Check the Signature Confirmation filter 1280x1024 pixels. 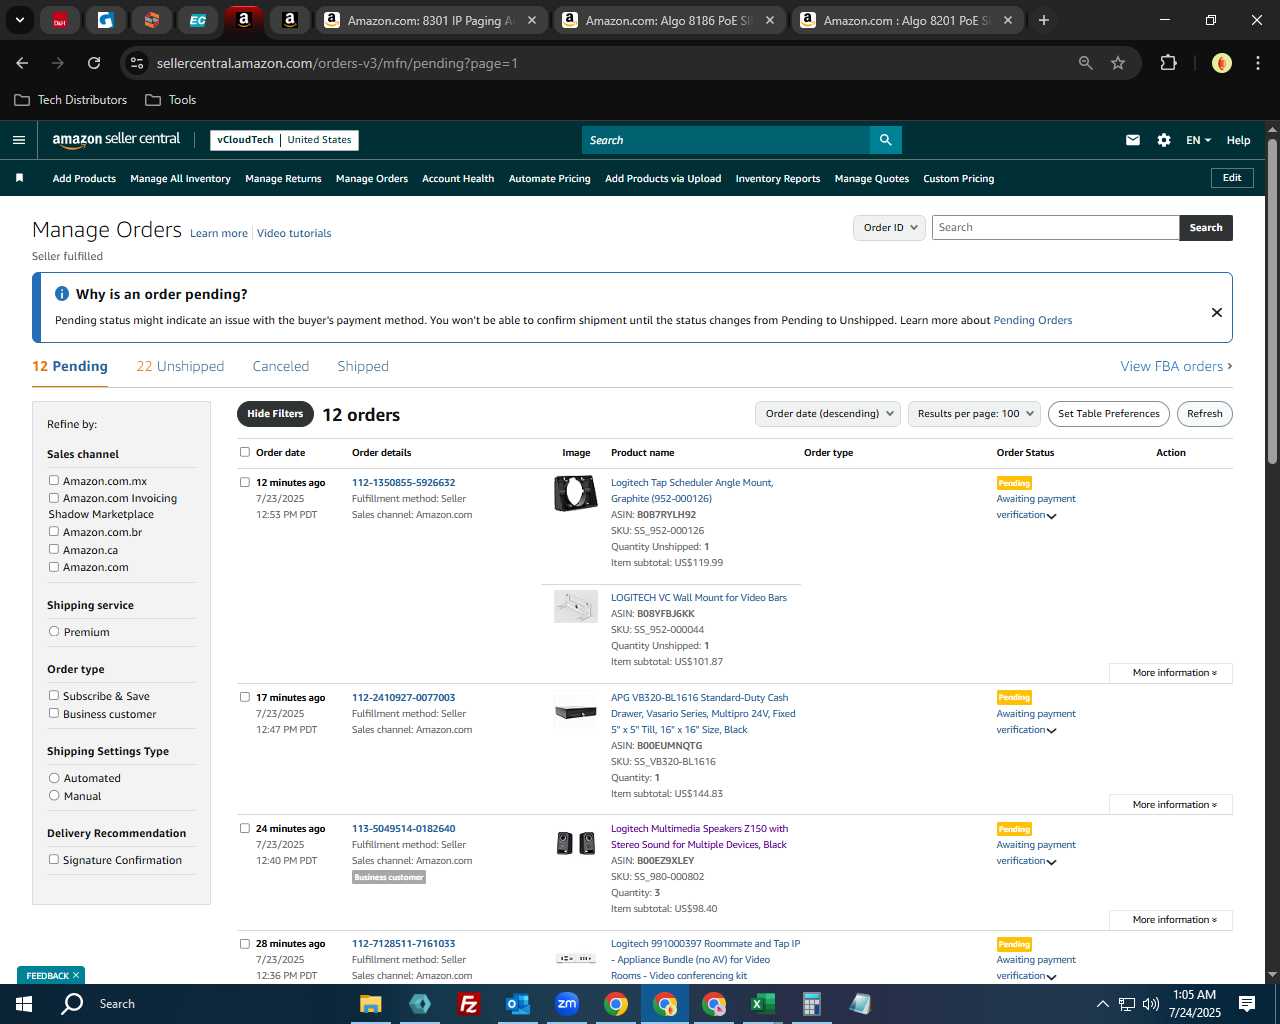point(54,859)
